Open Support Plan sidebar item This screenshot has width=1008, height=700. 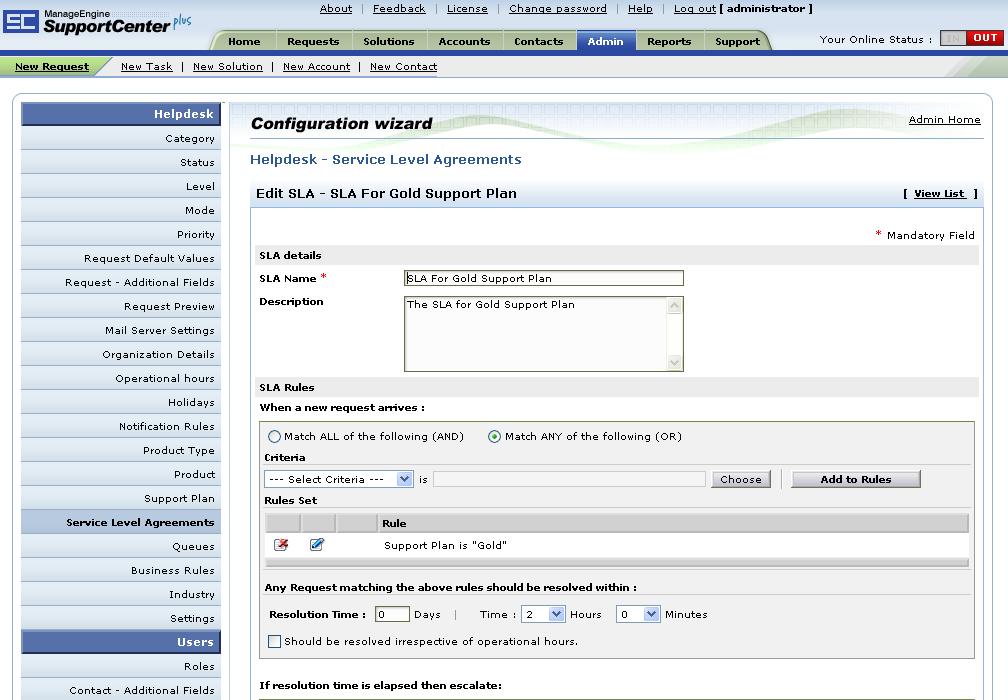click(x=121, y=498)
